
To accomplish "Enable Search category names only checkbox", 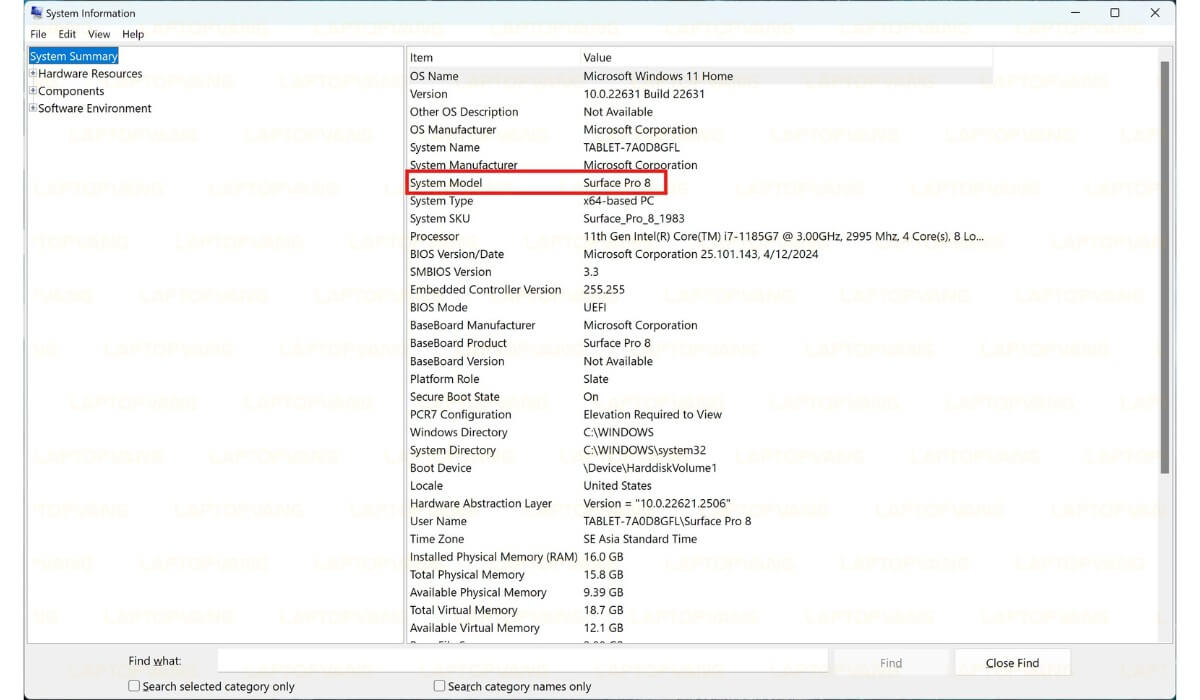I will [439, 686].
